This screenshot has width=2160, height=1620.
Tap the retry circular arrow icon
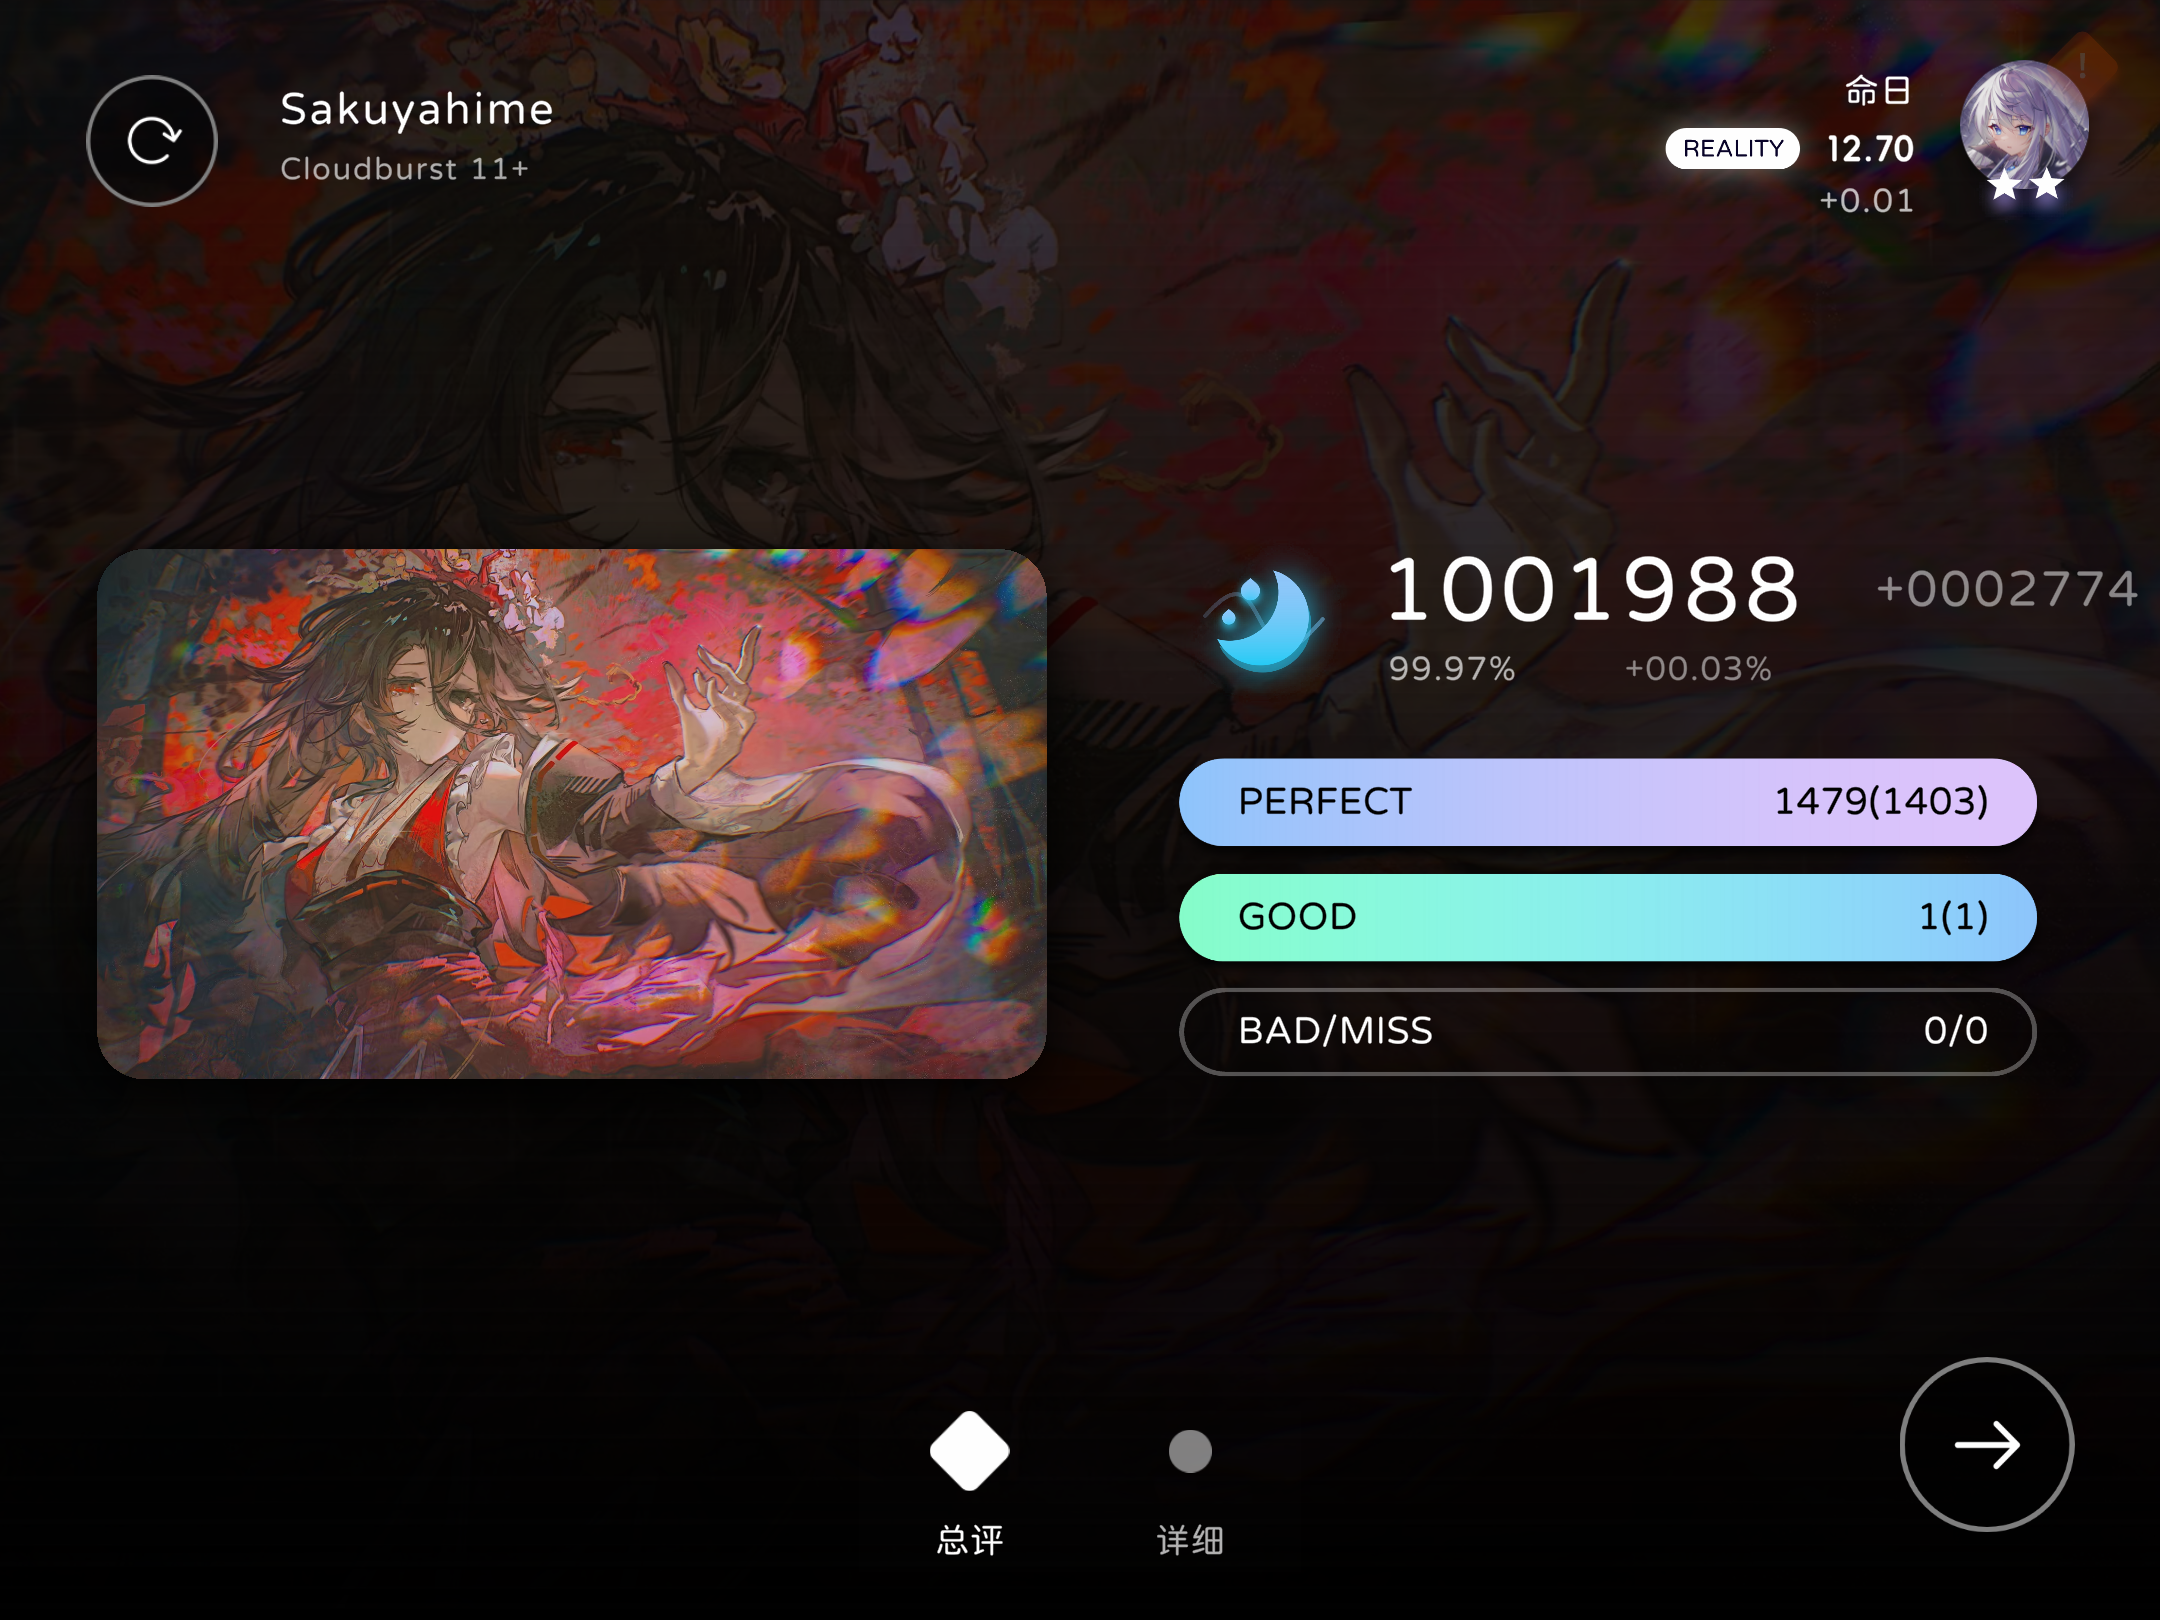tap(152, 141)
